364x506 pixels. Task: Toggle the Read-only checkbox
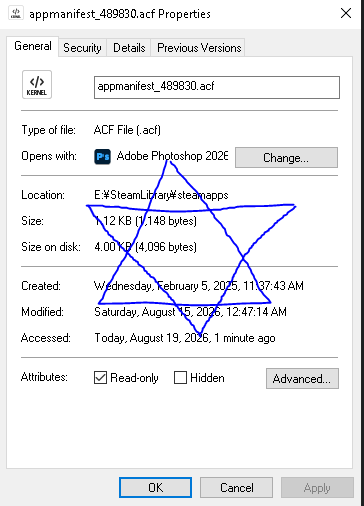(x=100, y=378)
